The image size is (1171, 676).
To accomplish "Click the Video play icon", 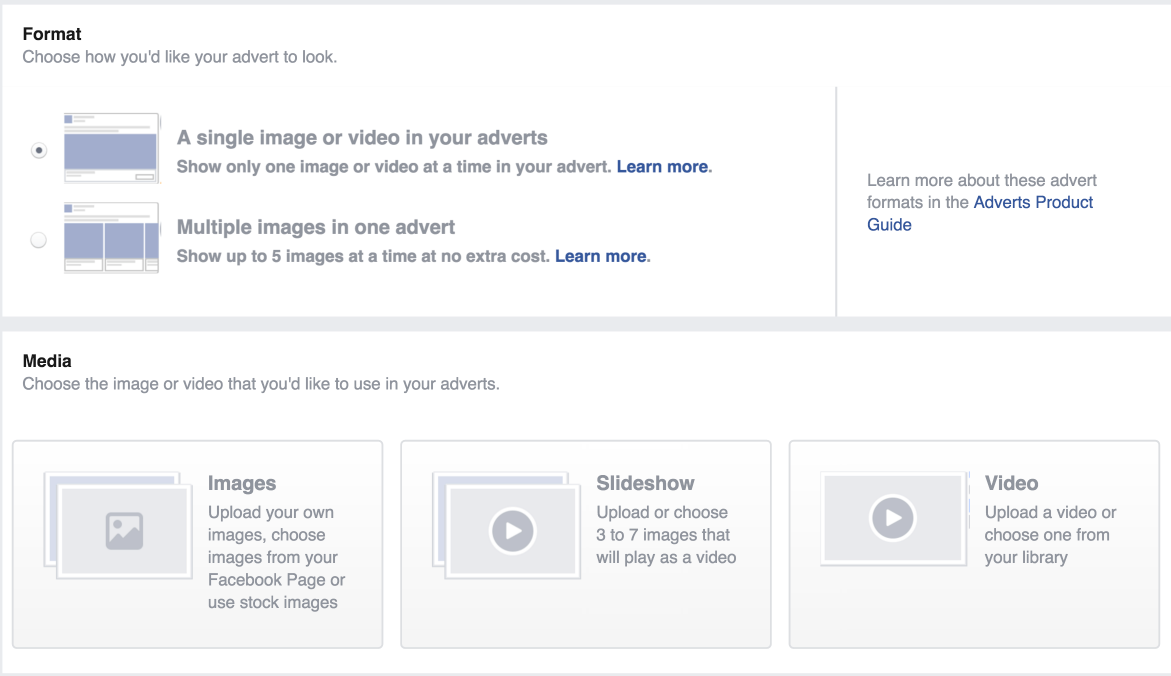I will (x=892, y=517).
